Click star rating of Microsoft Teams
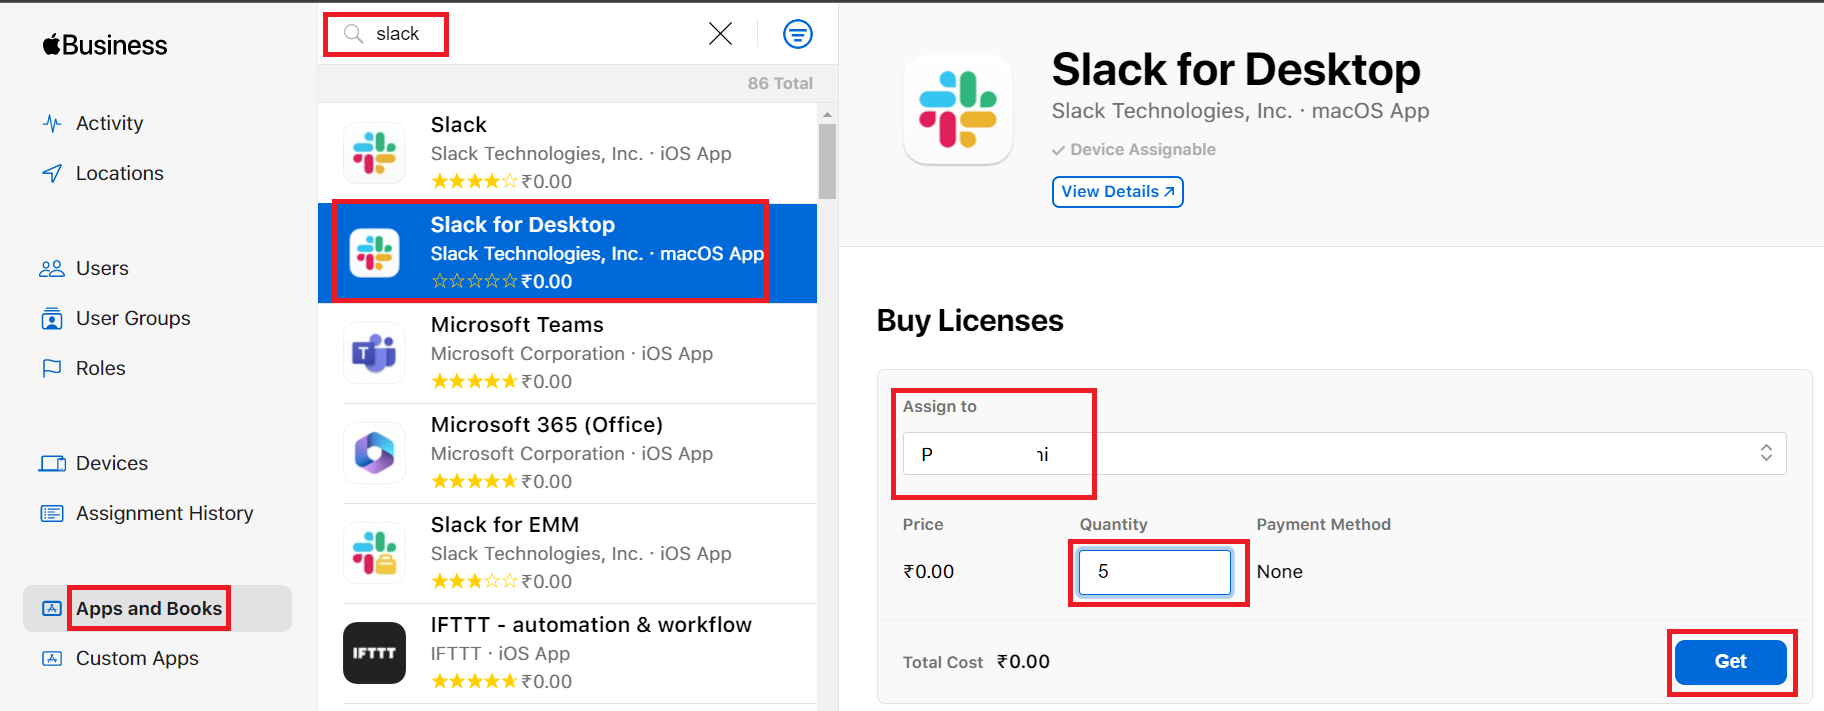 coord(475,381)
